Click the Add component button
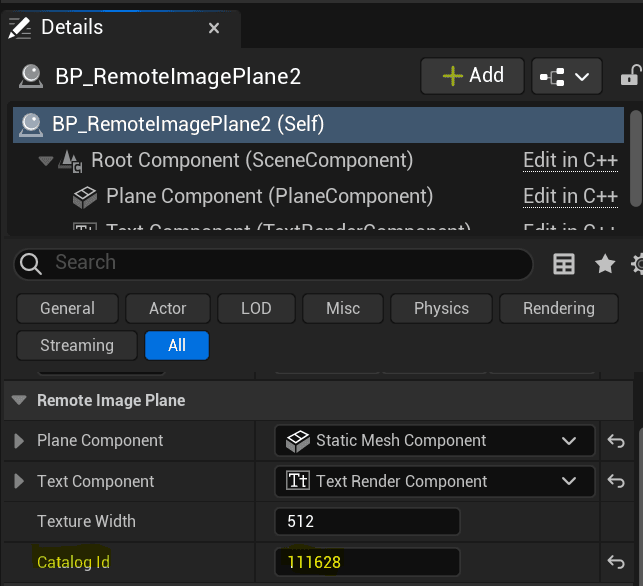Image resolution: width=643 pixels, height=586 pixels. (472, 75)
